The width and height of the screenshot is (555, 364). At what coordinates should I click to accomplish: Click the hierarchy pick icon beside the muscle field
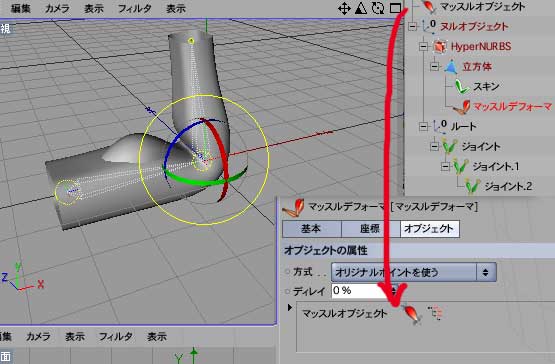pyautogui.click(x=435, y=313)
